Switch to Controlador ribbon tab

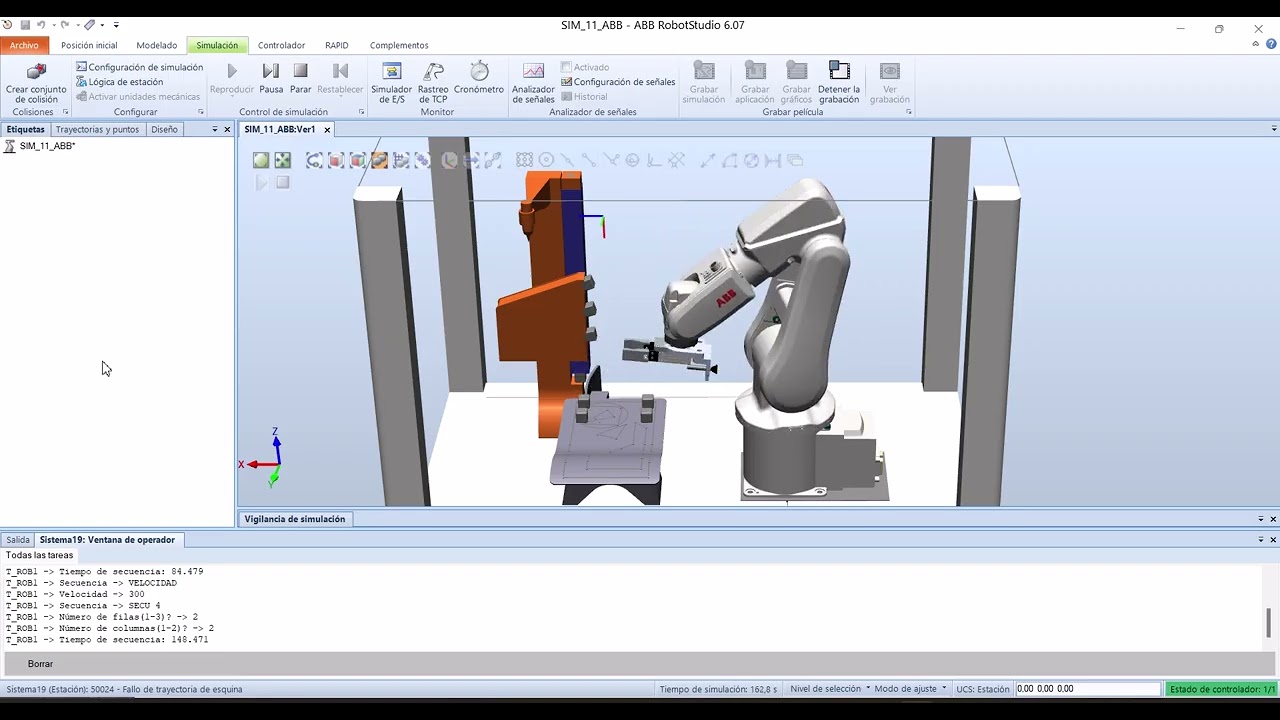(x=281, y=45)
